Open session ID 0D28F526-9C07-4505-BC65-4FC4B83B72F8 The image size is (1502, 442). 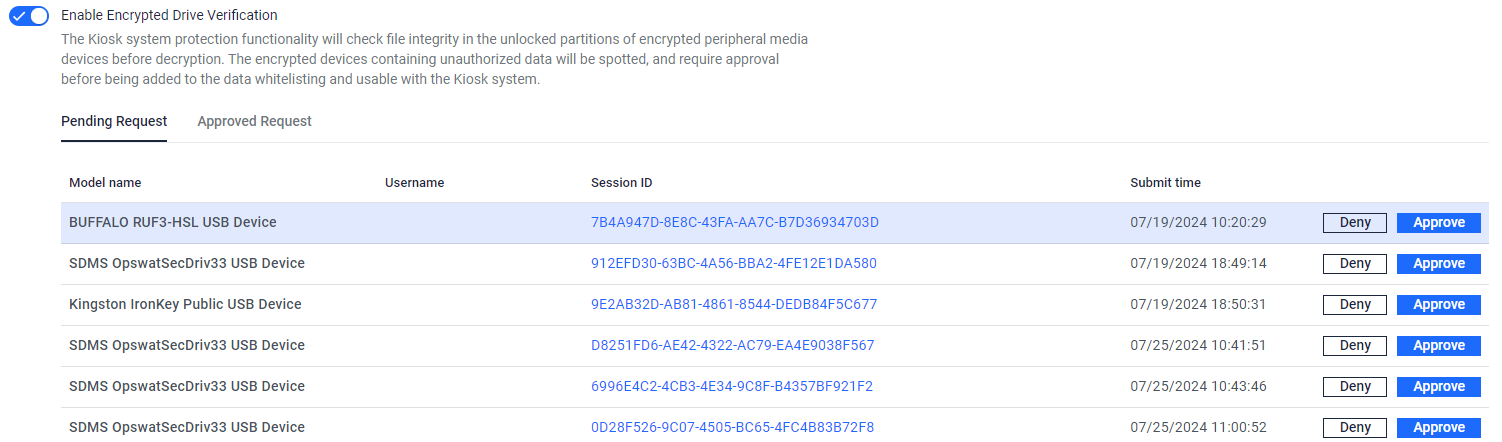(x=733, y=427)
